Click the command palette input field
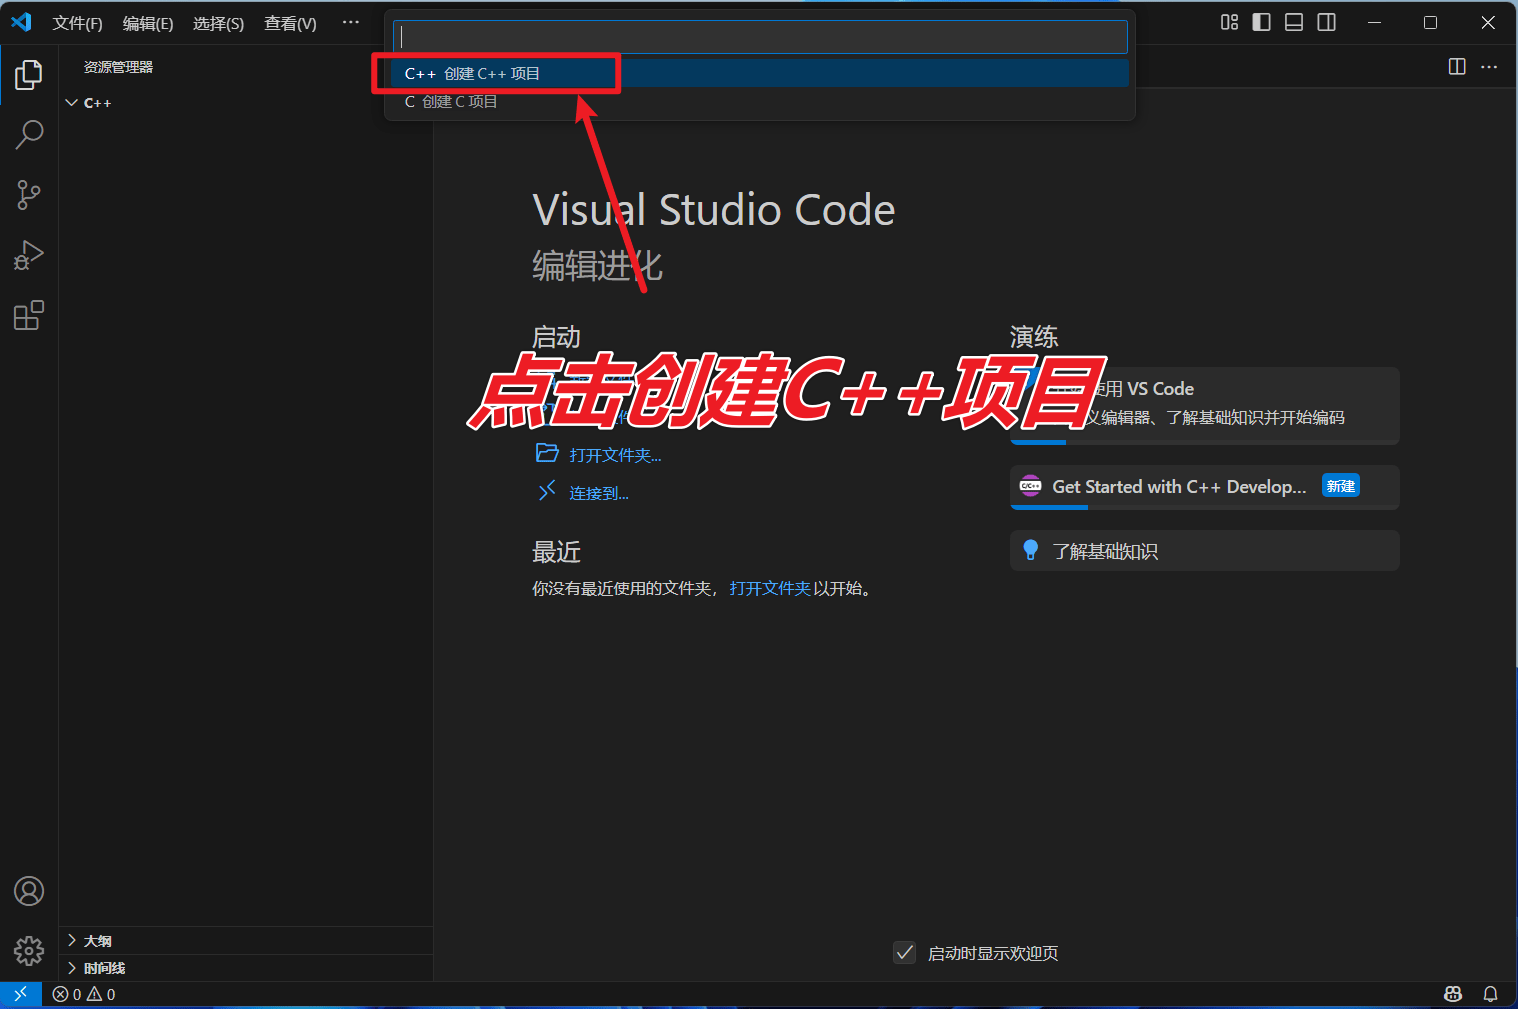Image resolution: width=1518 pixels, height=1009 pixels. click(x=760, y=37)
